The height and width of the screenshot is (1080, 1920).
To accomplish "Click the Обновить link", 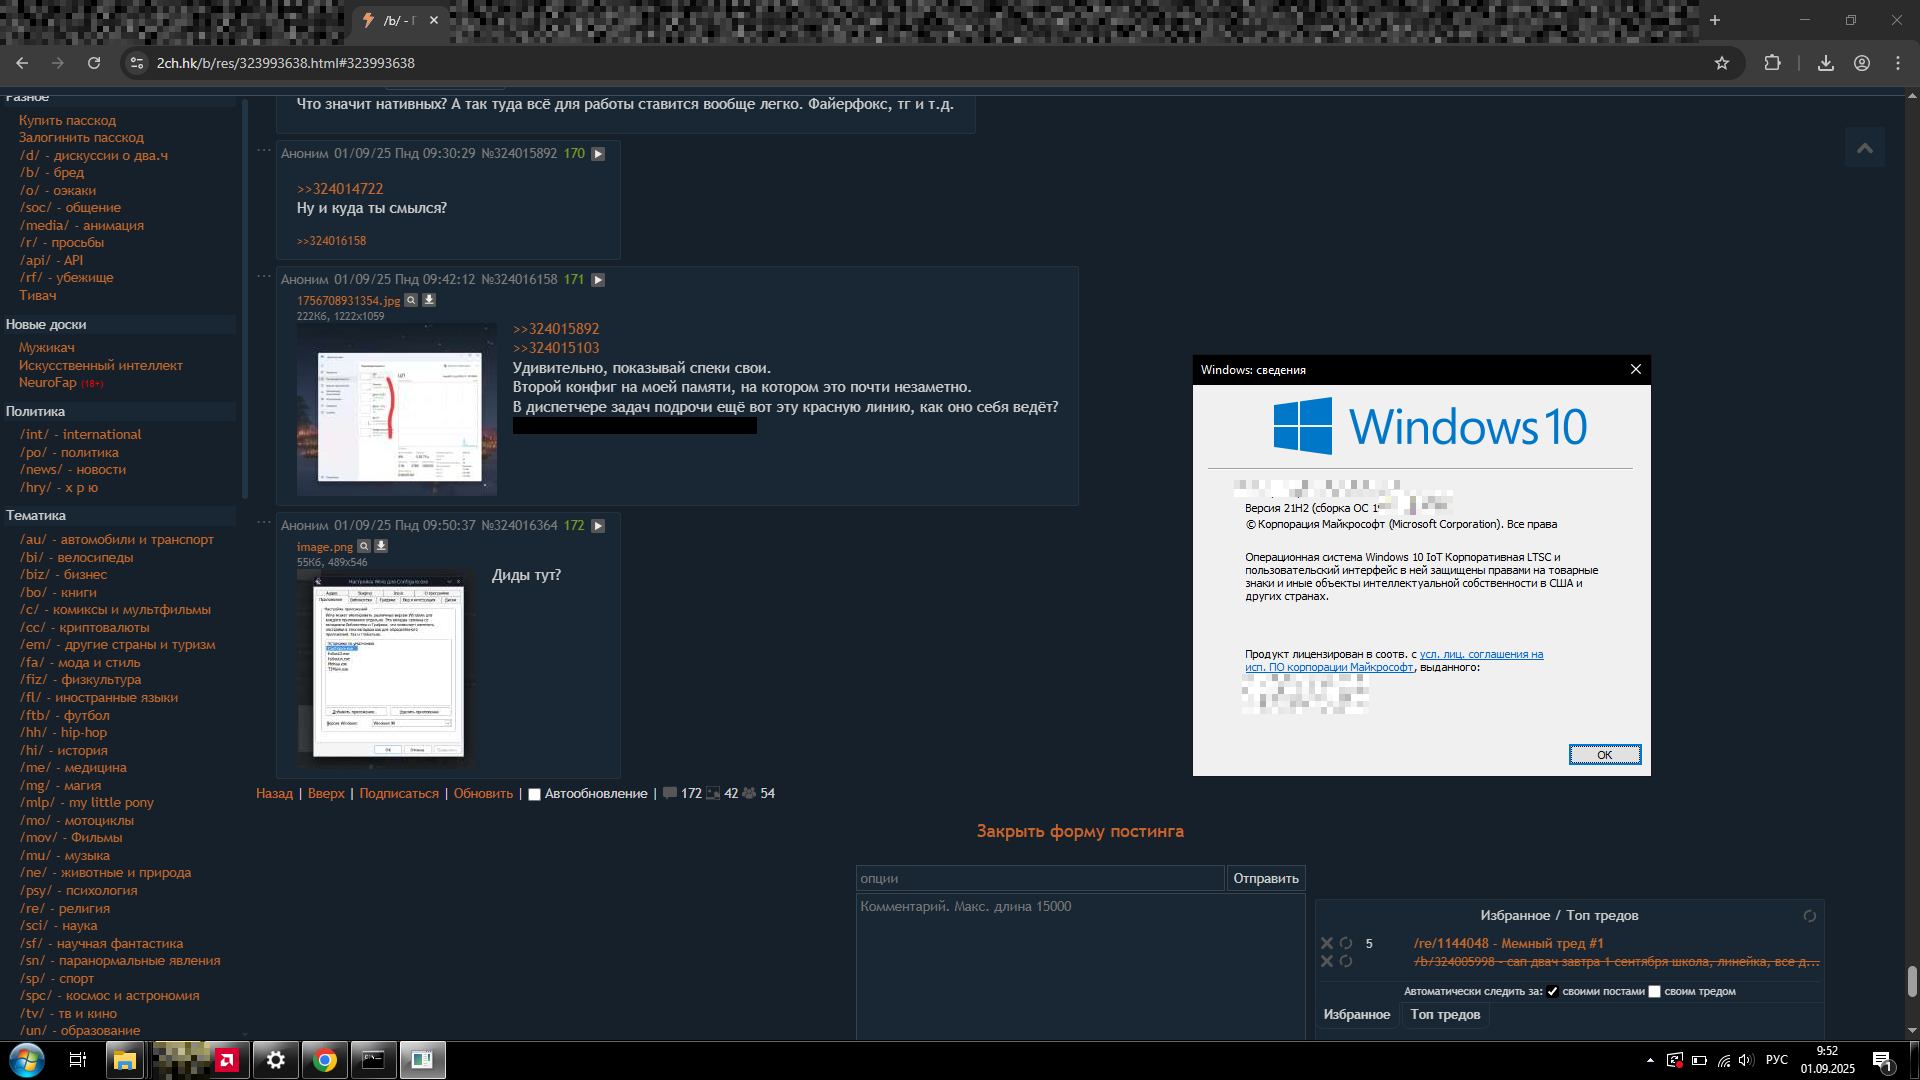I will (483, 793).
